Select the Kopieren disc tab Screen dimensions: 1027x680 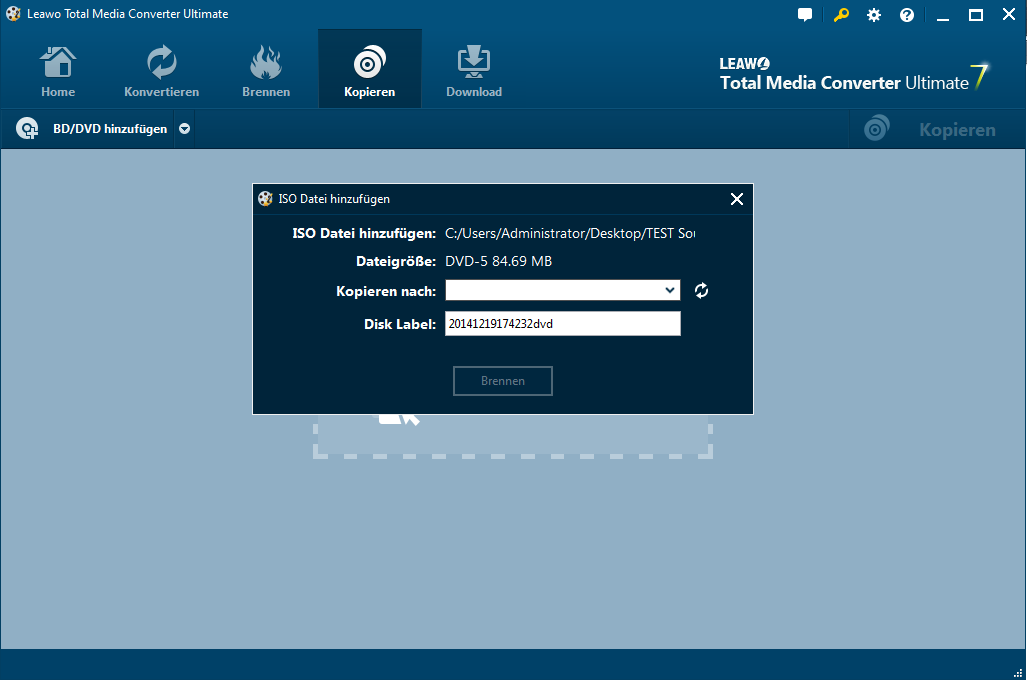point(369,70)
